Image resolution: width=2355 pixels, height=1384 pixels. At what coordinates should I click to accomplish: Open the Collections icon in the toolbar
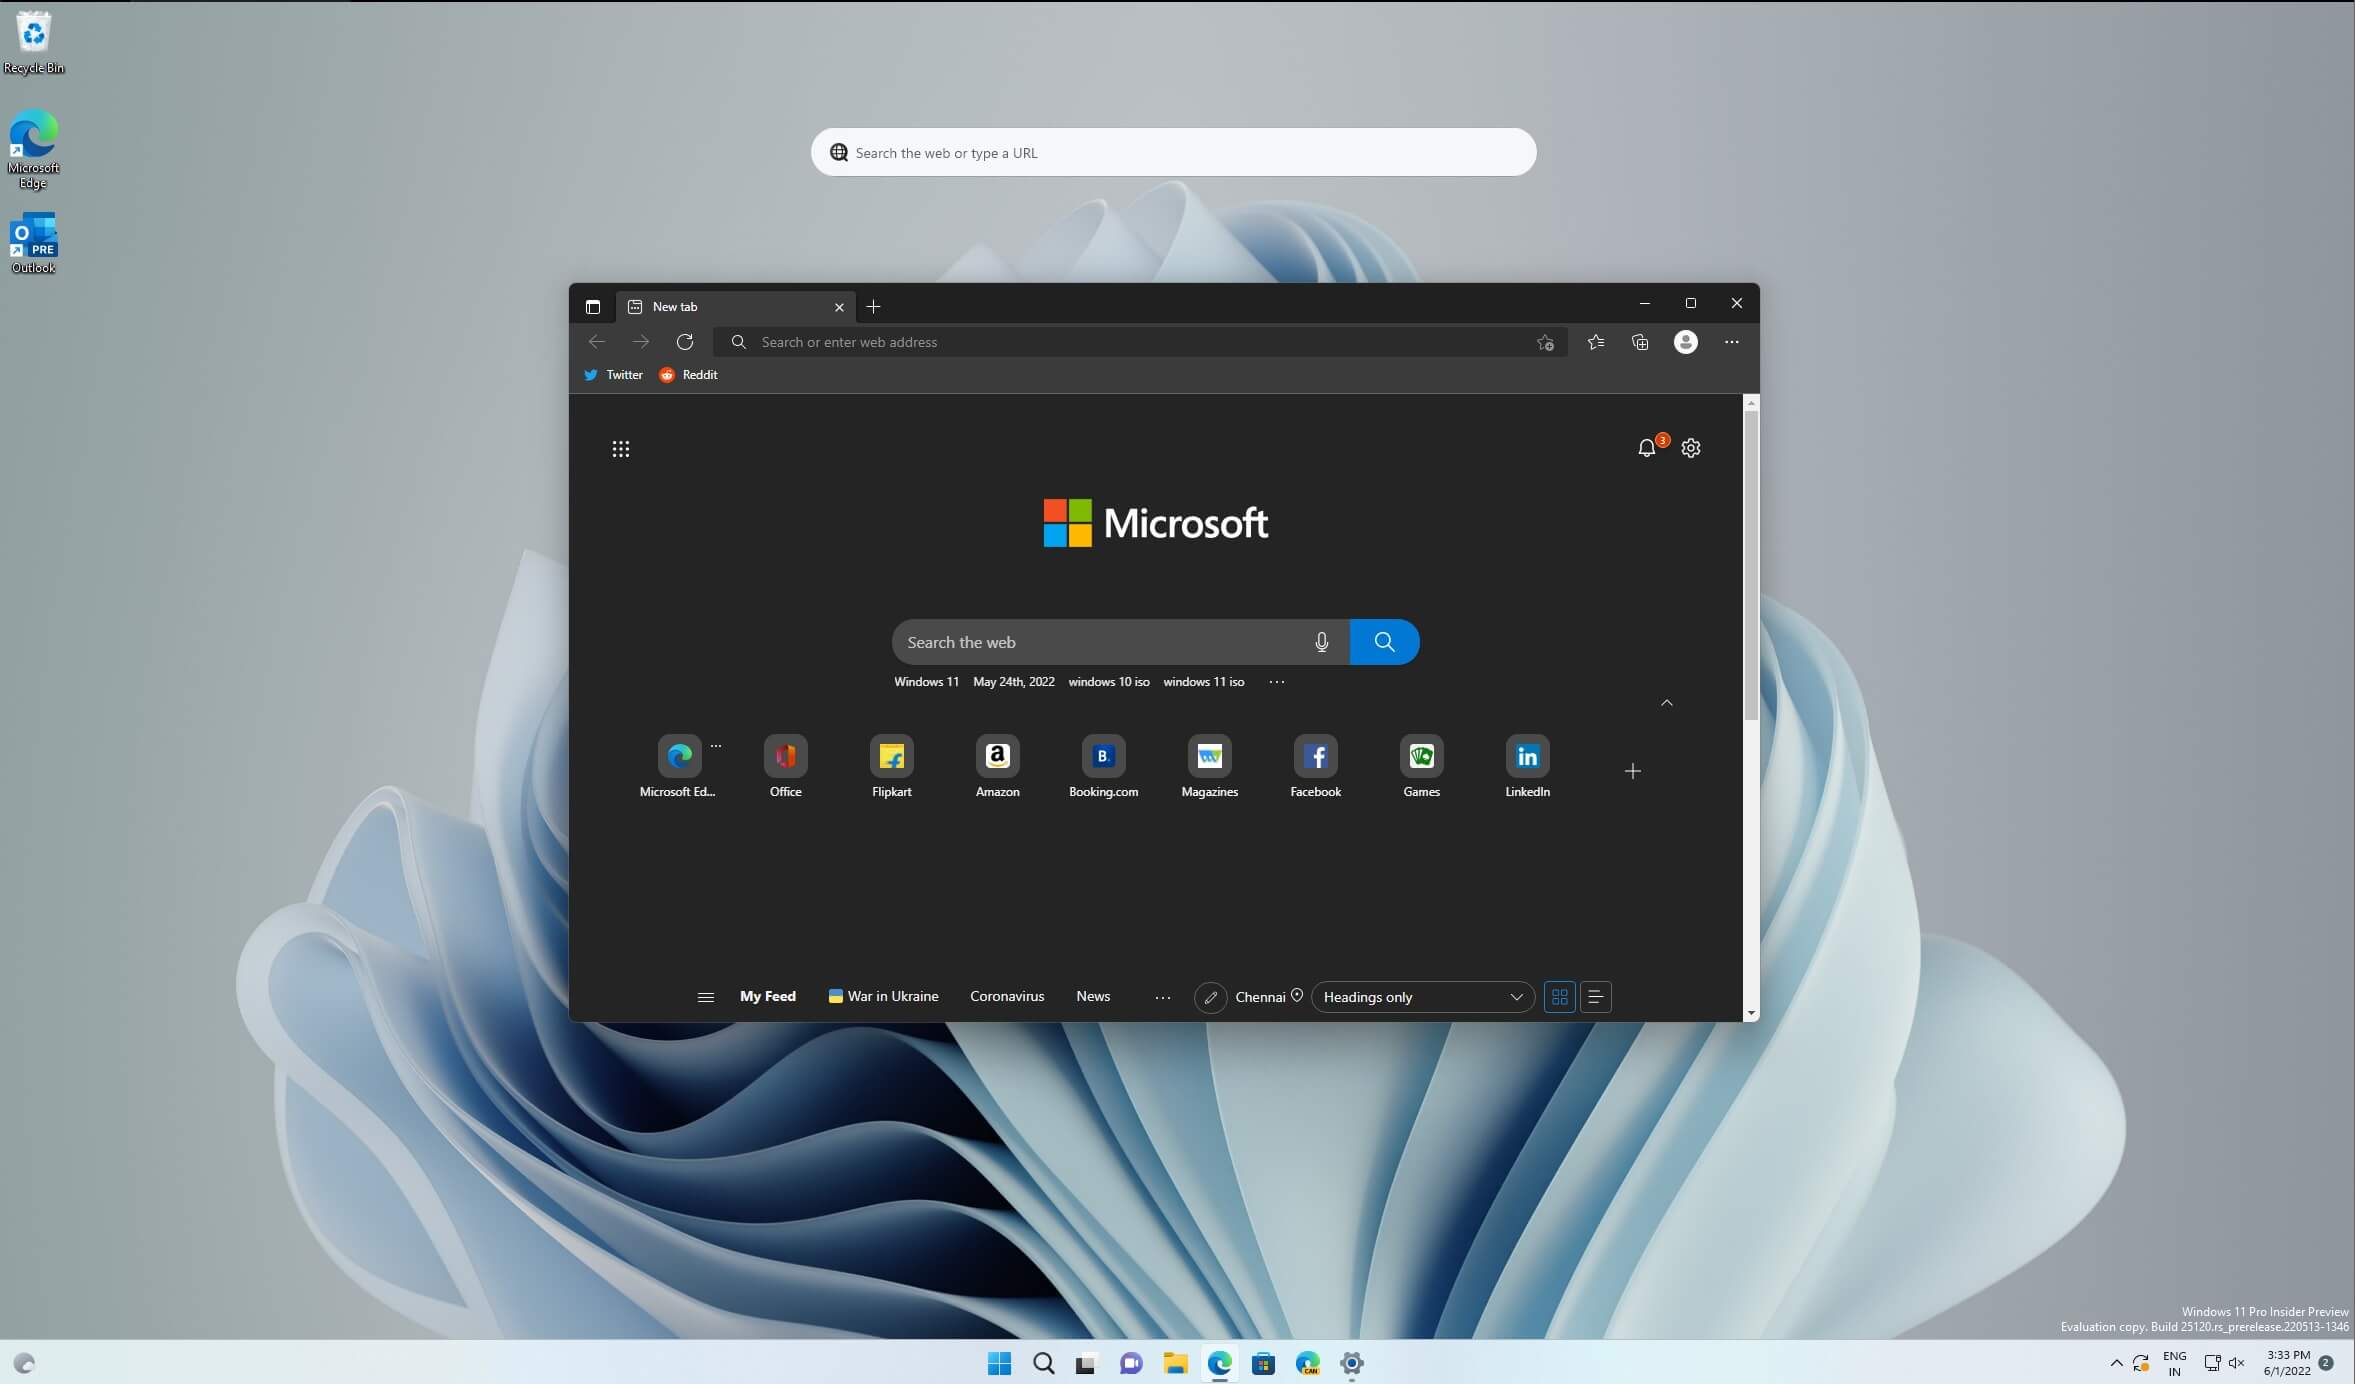click(x=1639, y=341)
